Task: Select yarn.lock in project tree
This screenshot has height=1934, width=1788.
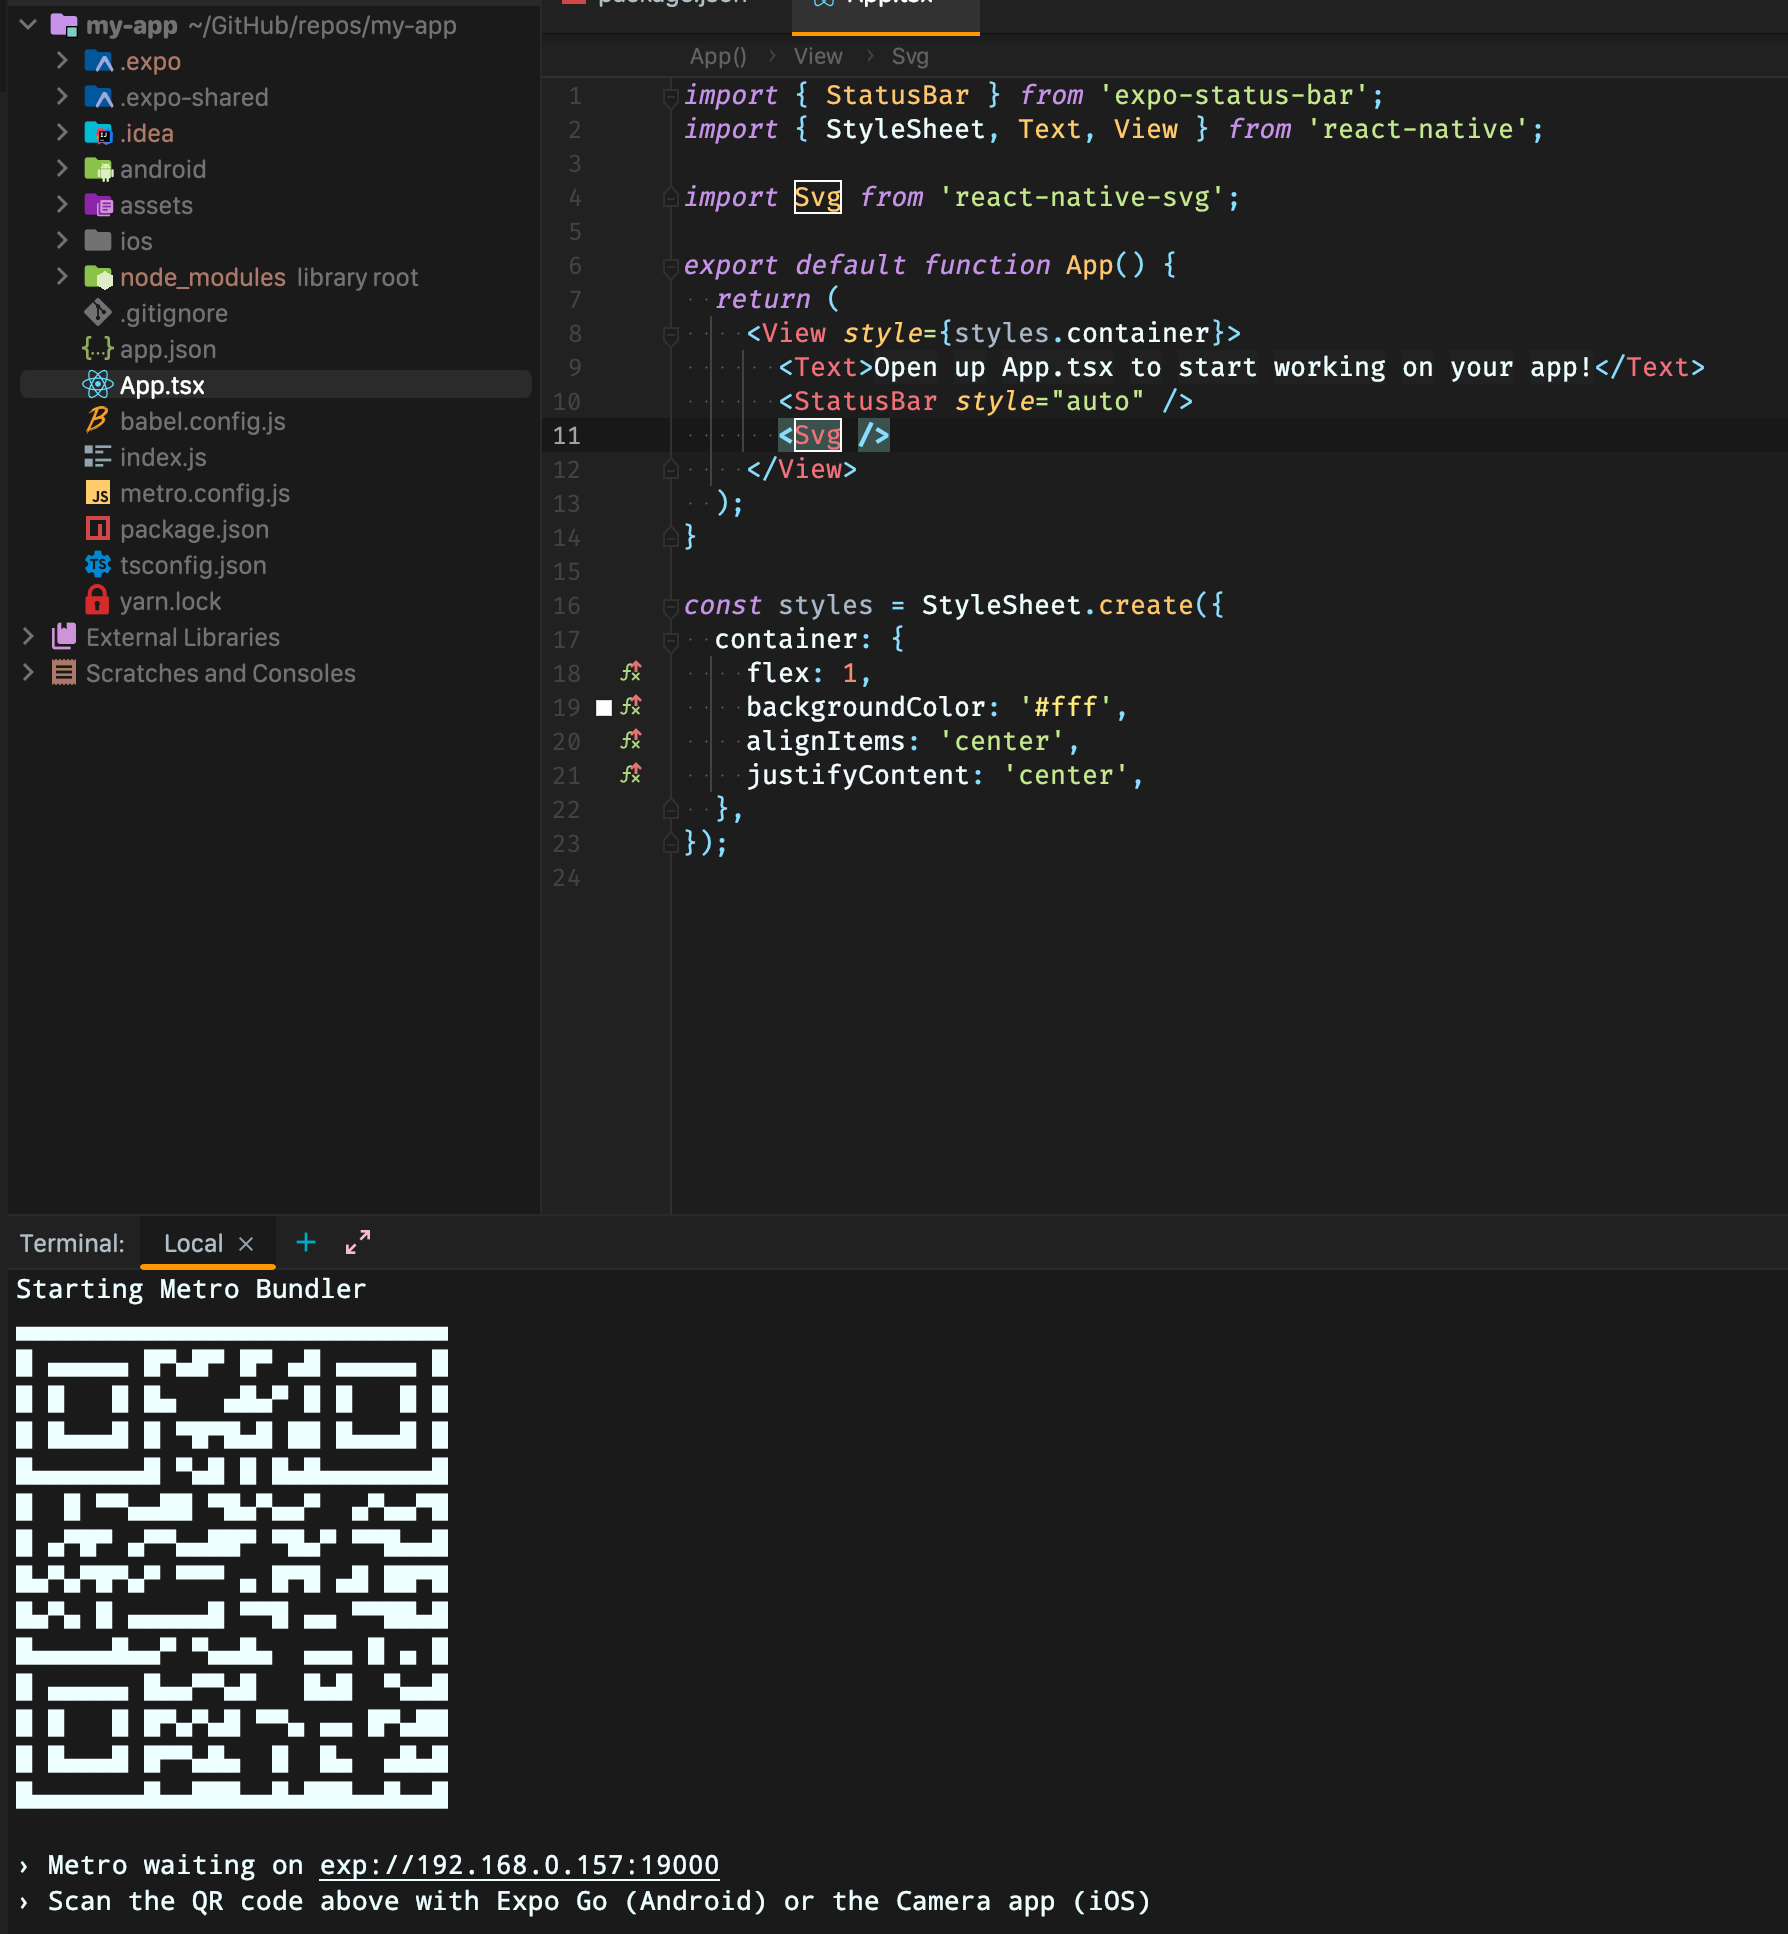Action: pyautogui.click(x=170, y=601)
